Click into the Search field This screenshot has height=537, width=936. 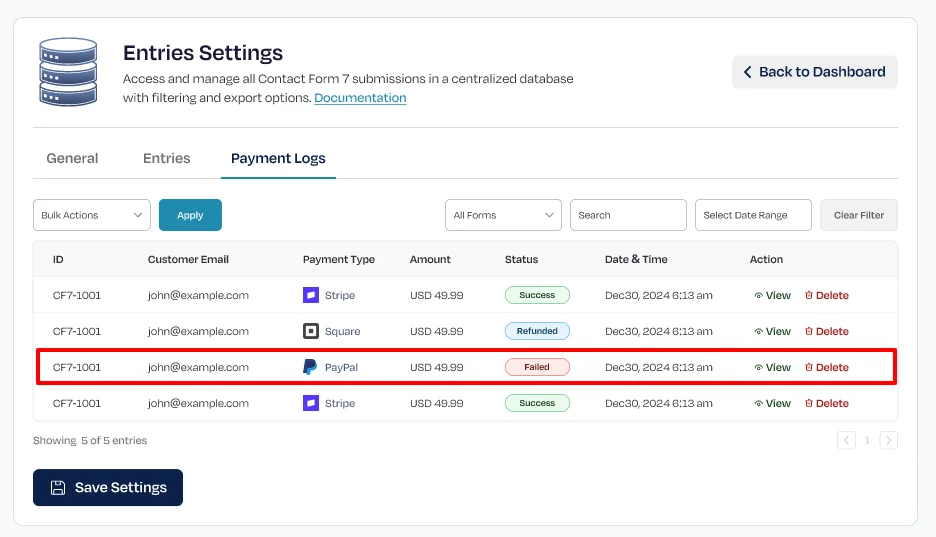628,215
